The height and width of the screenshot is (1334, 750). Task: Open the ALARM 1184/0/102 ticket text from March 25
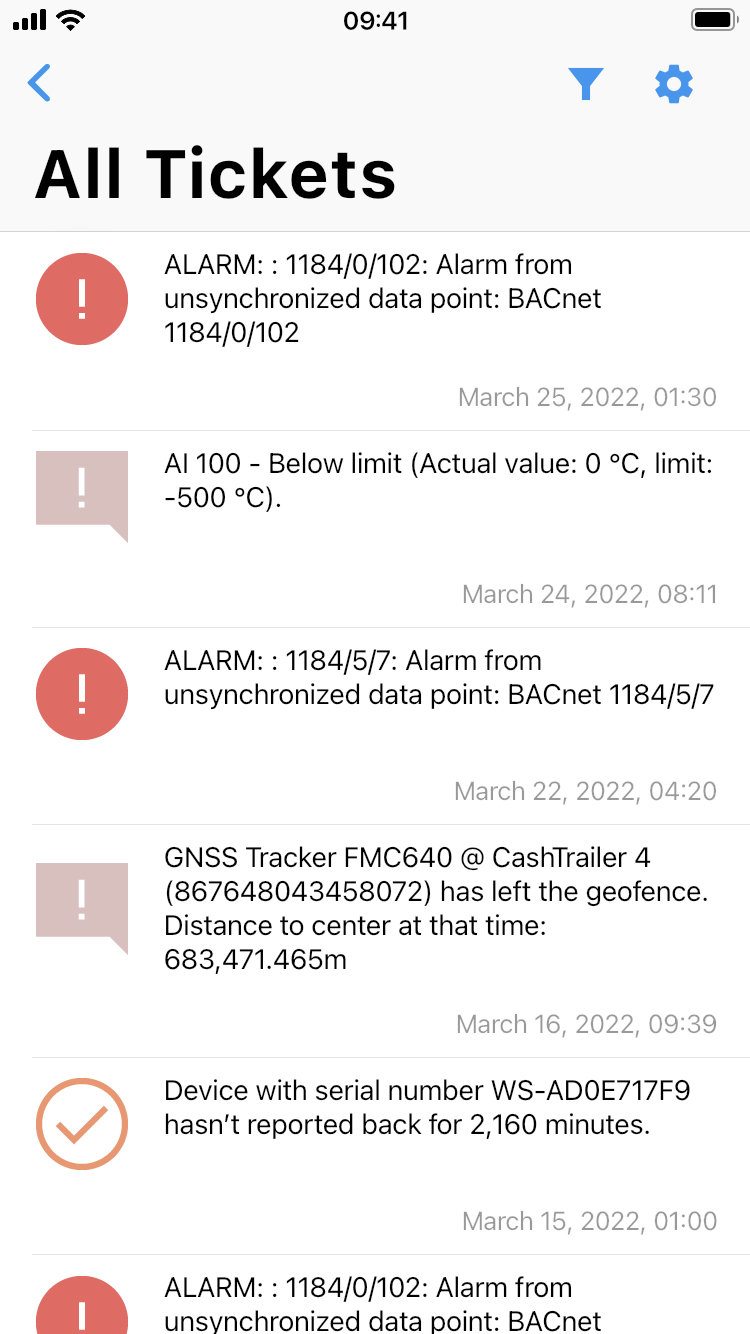383,299
